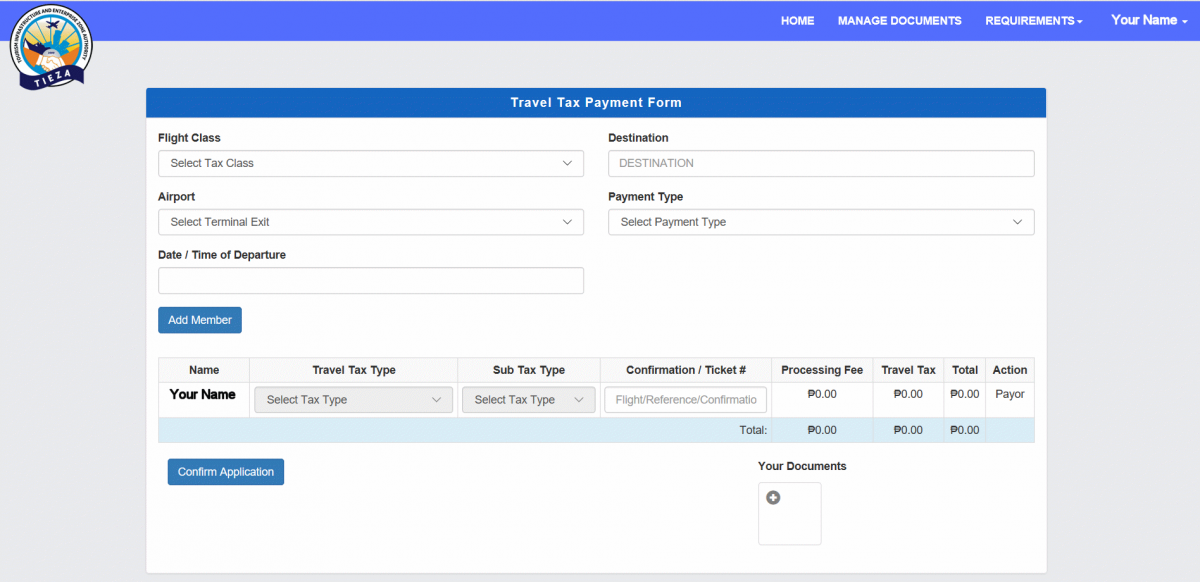This screenshot has height=582, width=1200.
Task: Open MANAGE DOCUMENTS page
Action: click(x=899, y=21)
